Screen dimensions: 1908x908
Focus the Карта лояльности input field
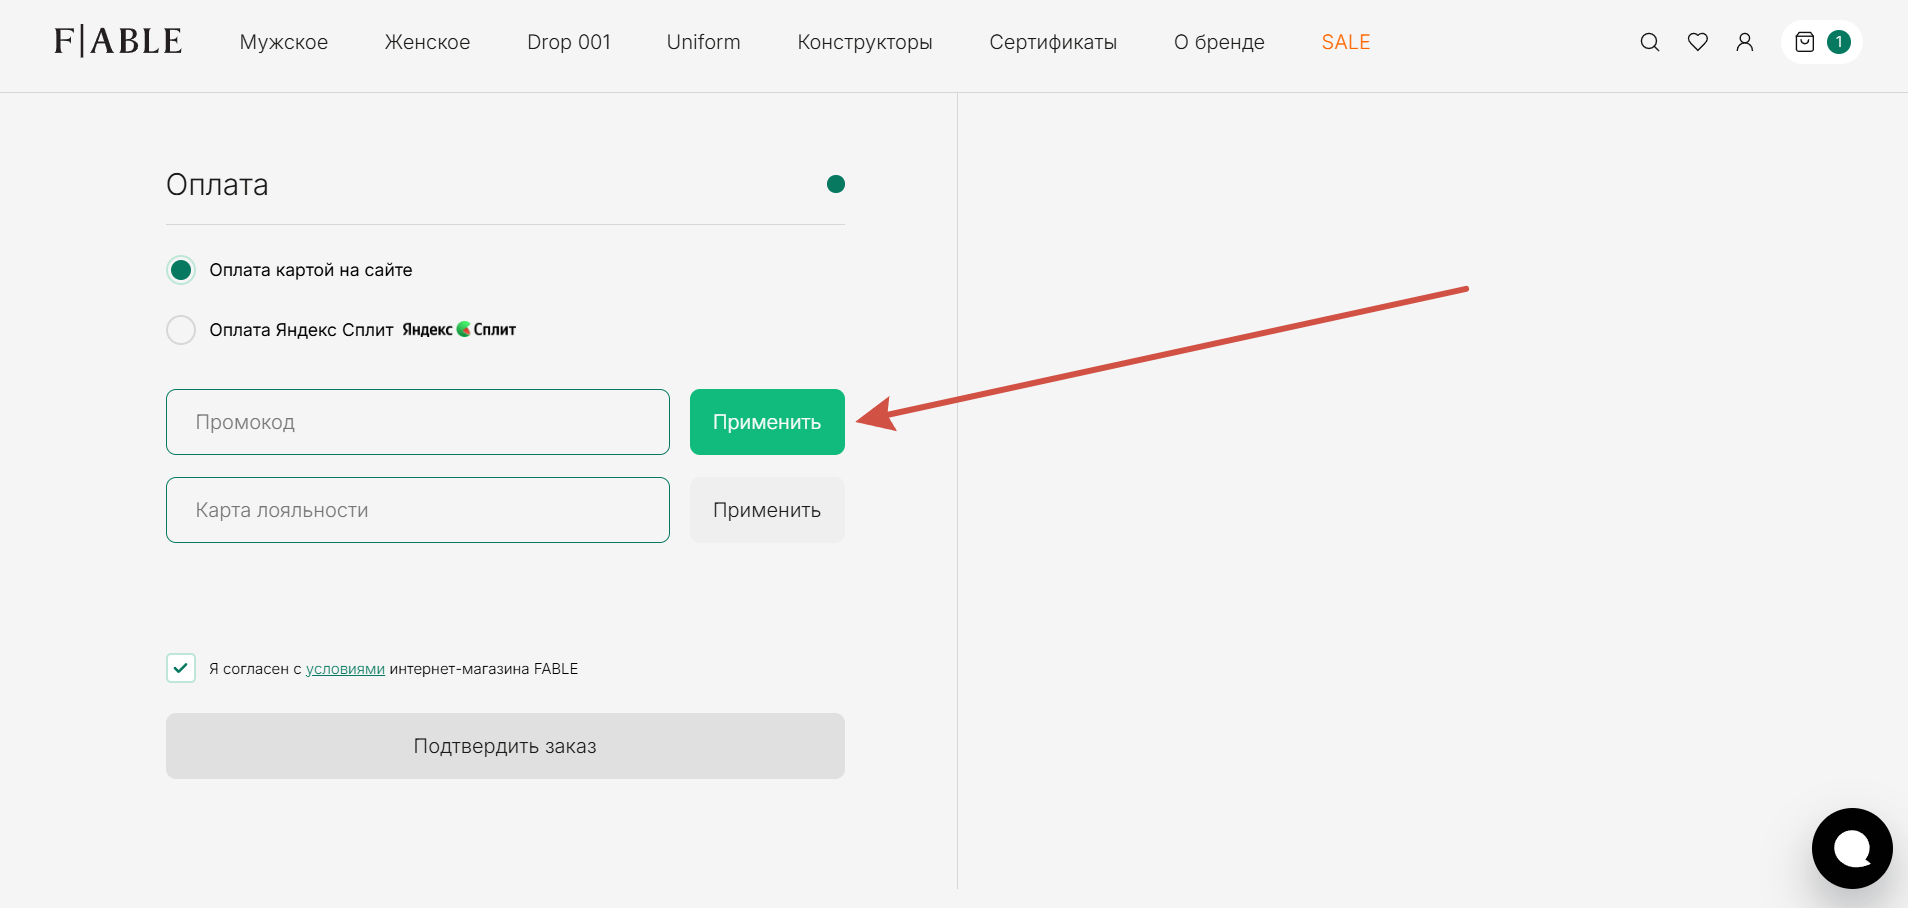pyautogui.click(x=418, y=510)
